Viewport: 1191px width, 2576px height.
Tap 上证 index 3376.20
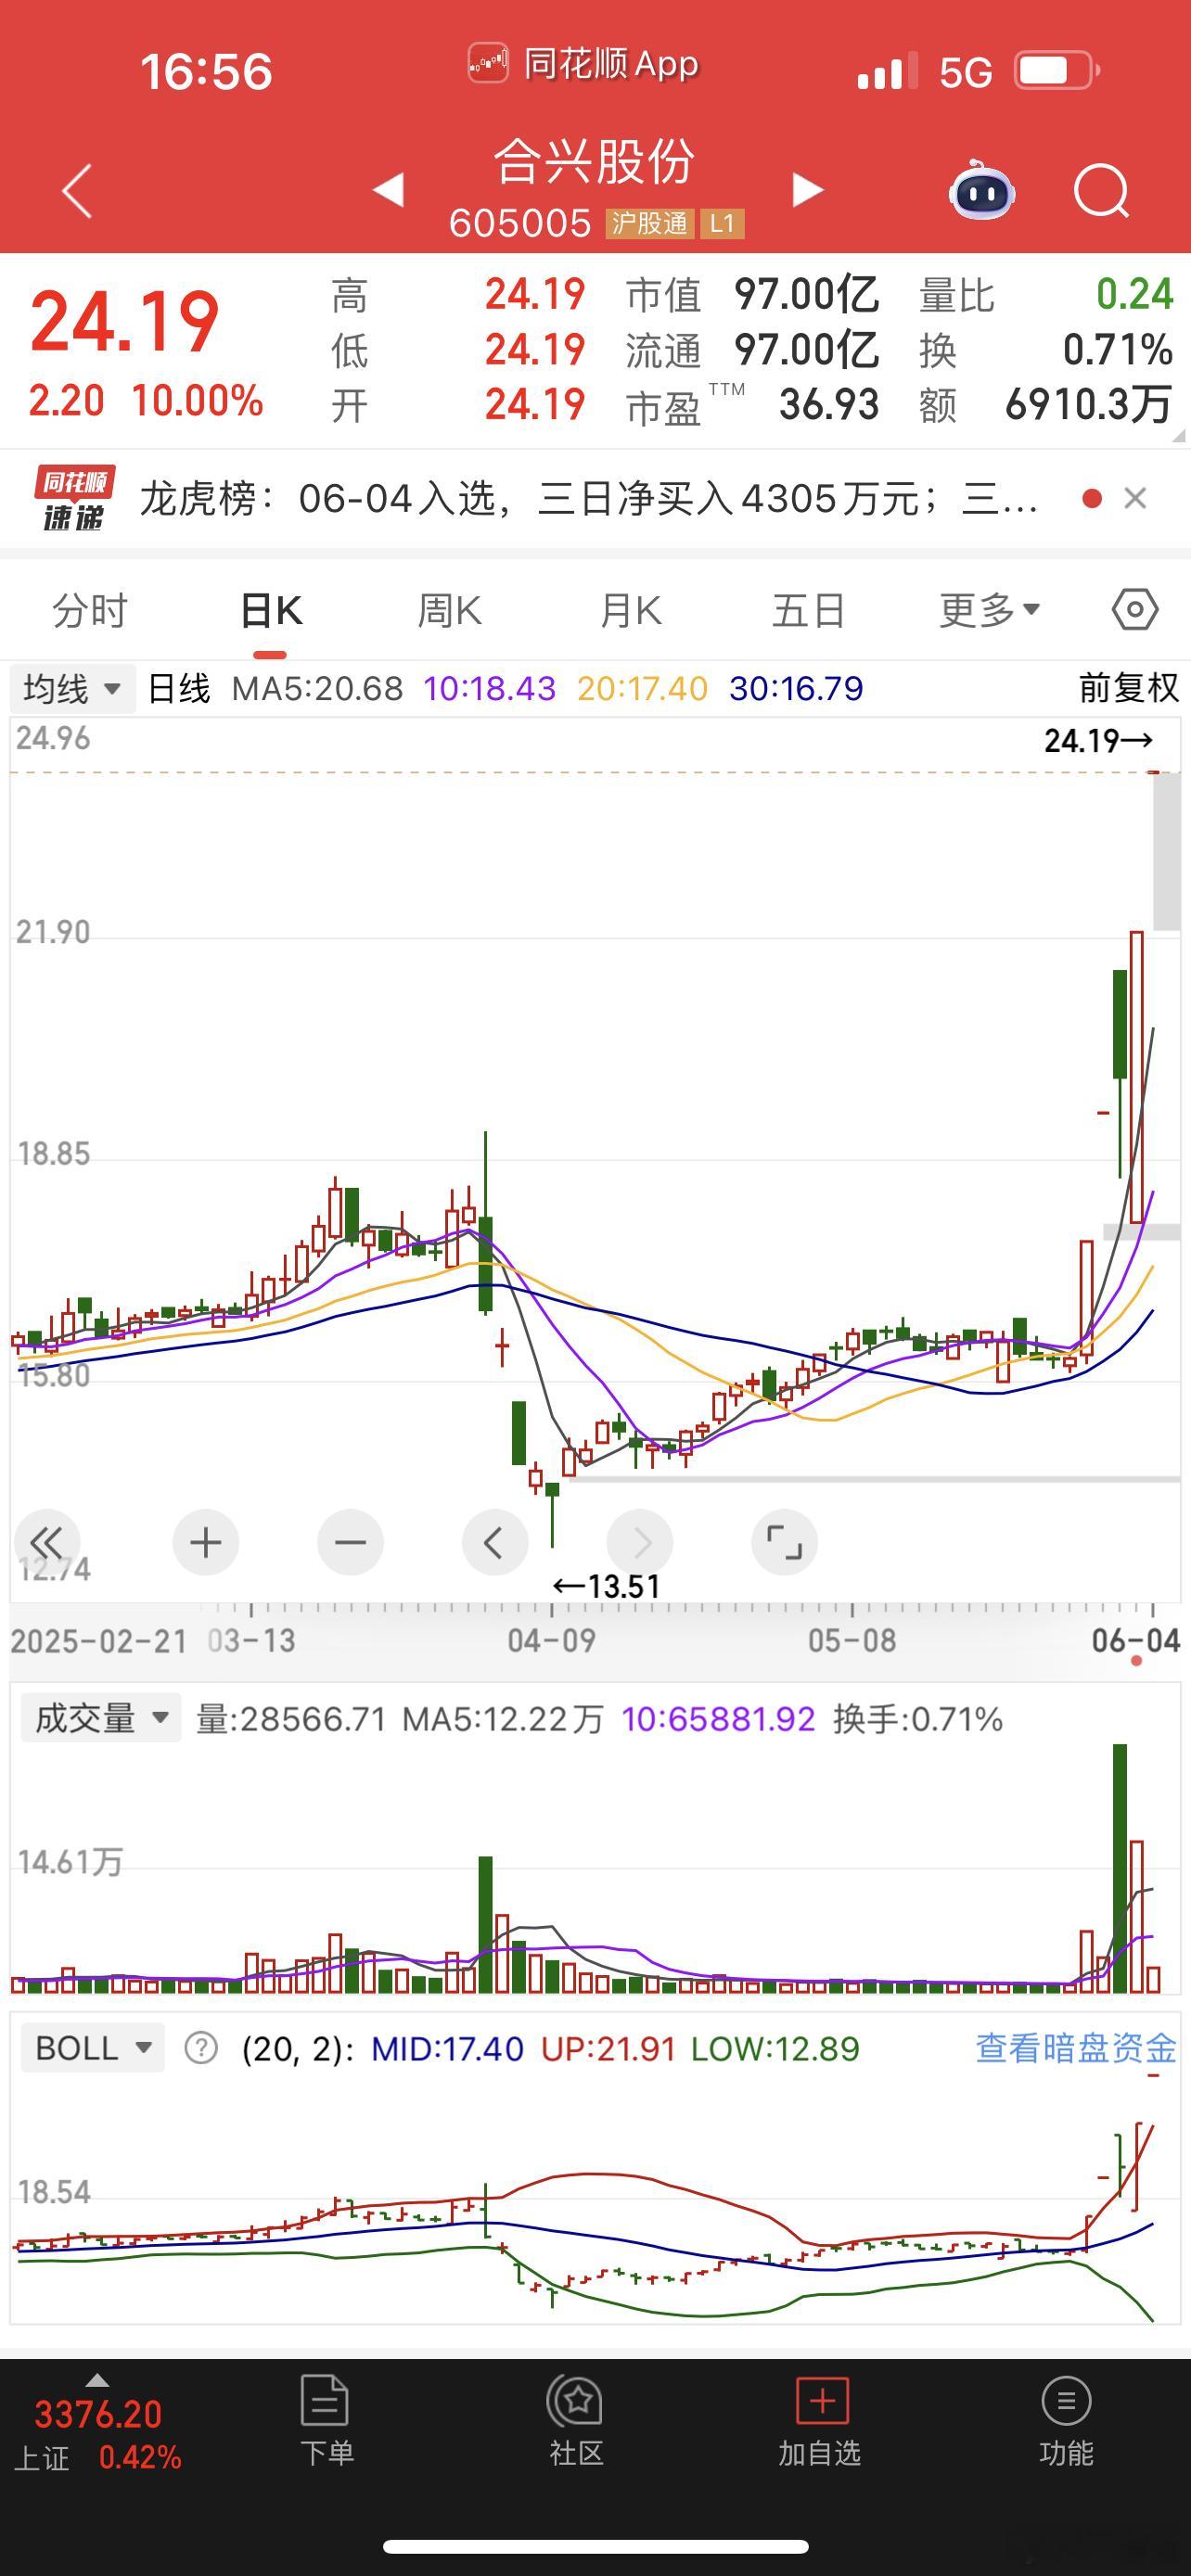[x=98, y=2414]
